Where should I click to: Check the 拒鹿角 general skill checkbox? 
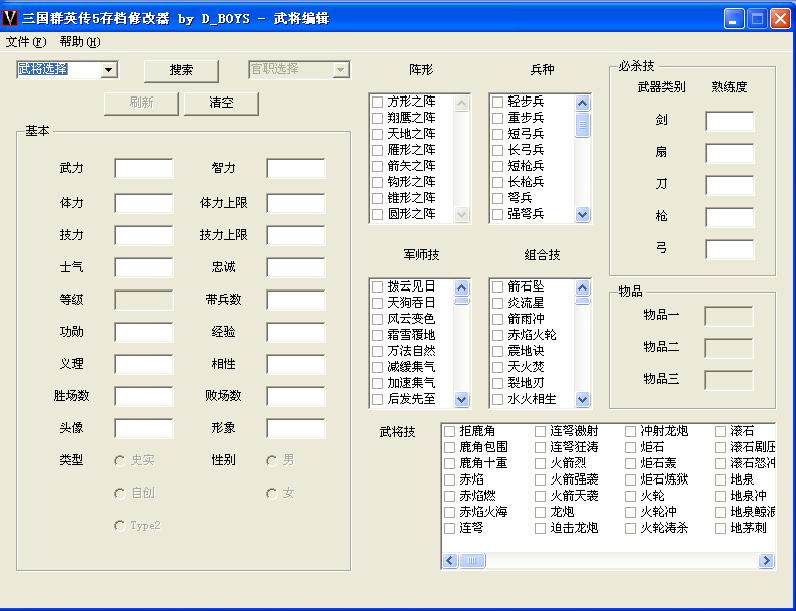pyautogui.click(x=450, y=432)
